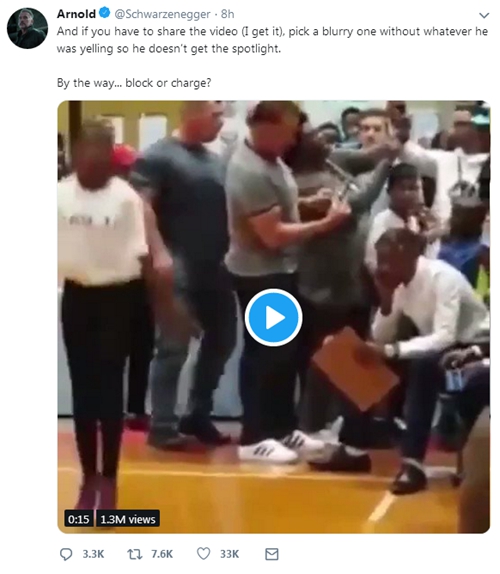Click the tweet text starting 'And if you'
The width and height of the screenshot is (500, 574).
click(x=272, y=40)
